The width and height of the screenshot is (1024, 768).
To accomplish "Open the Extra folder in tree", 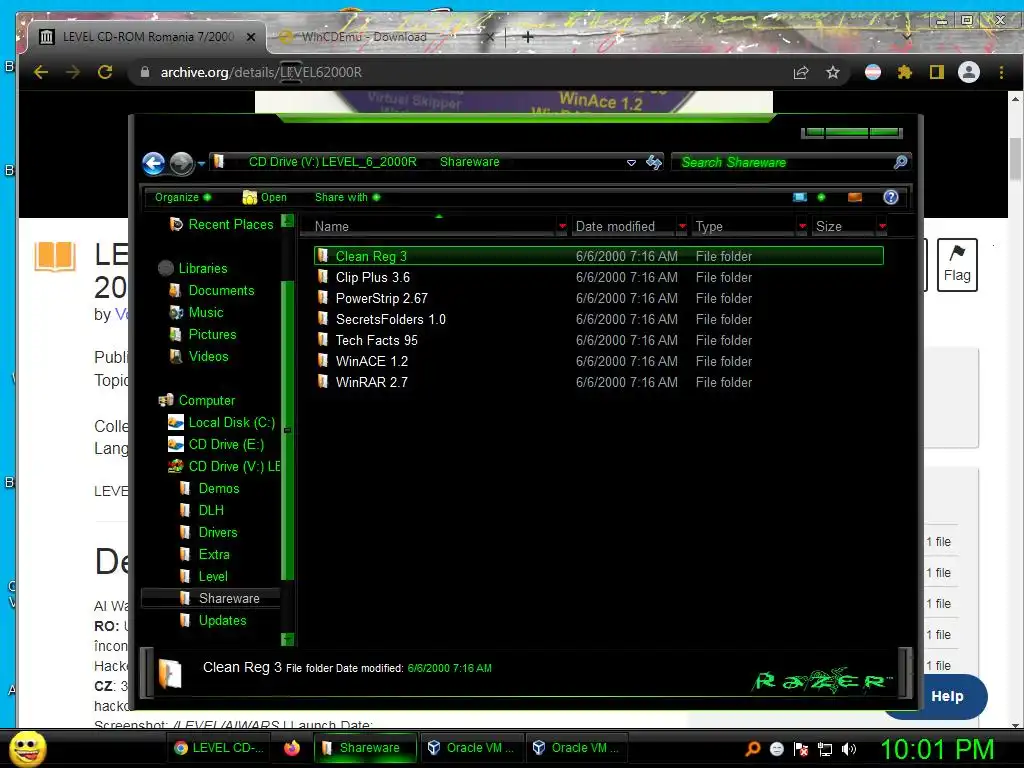I will (205, 554).
